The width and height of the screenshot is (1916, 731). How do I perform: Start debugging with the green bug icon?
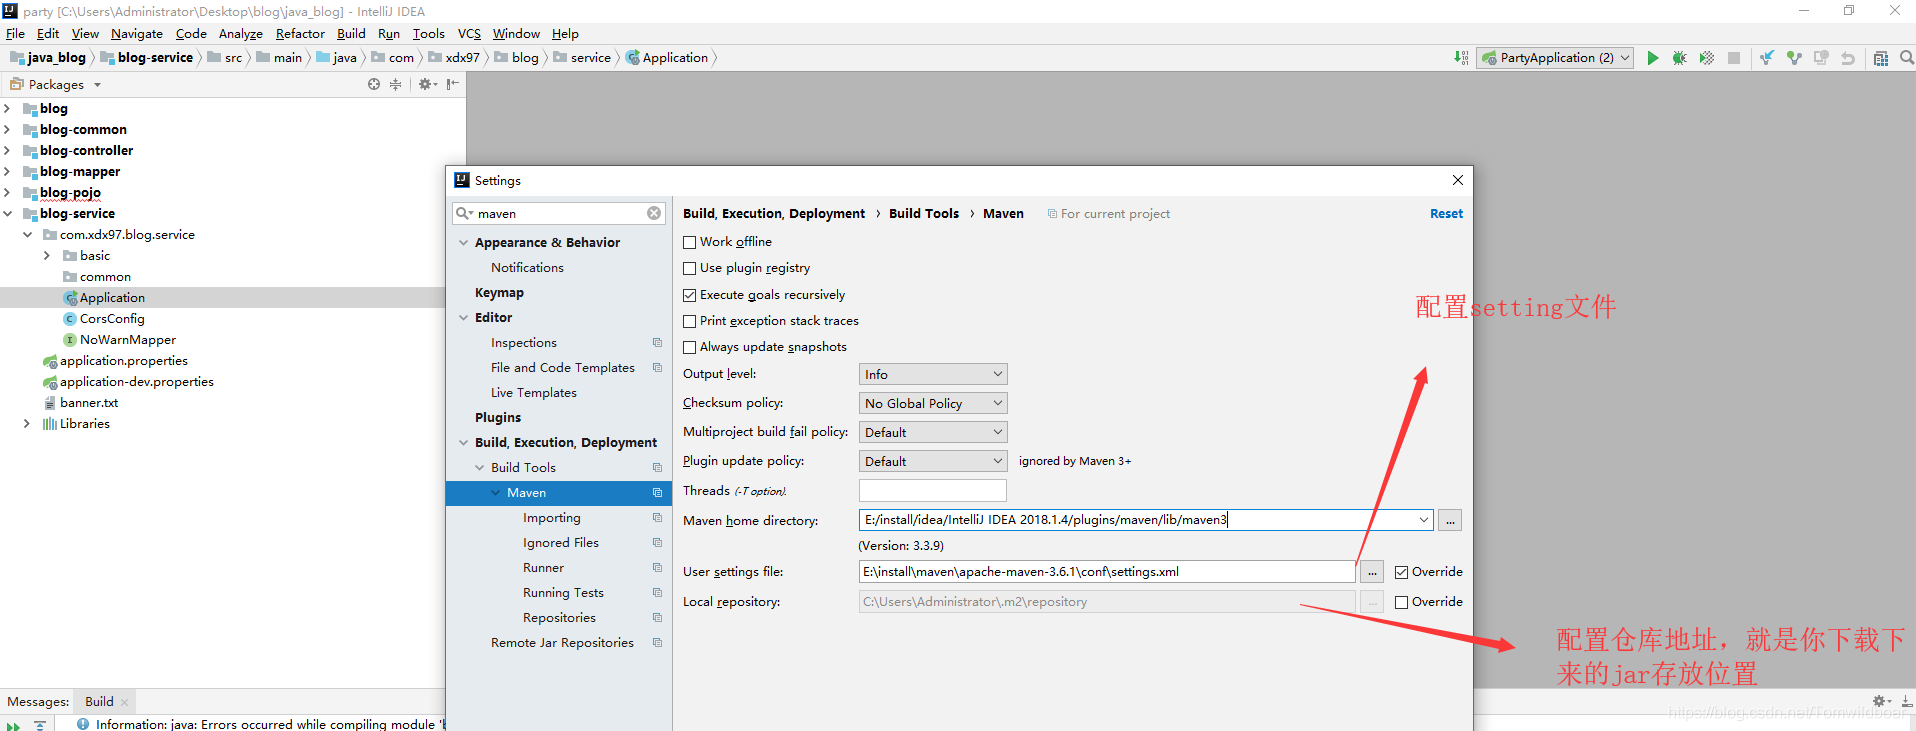point(1680,58)
